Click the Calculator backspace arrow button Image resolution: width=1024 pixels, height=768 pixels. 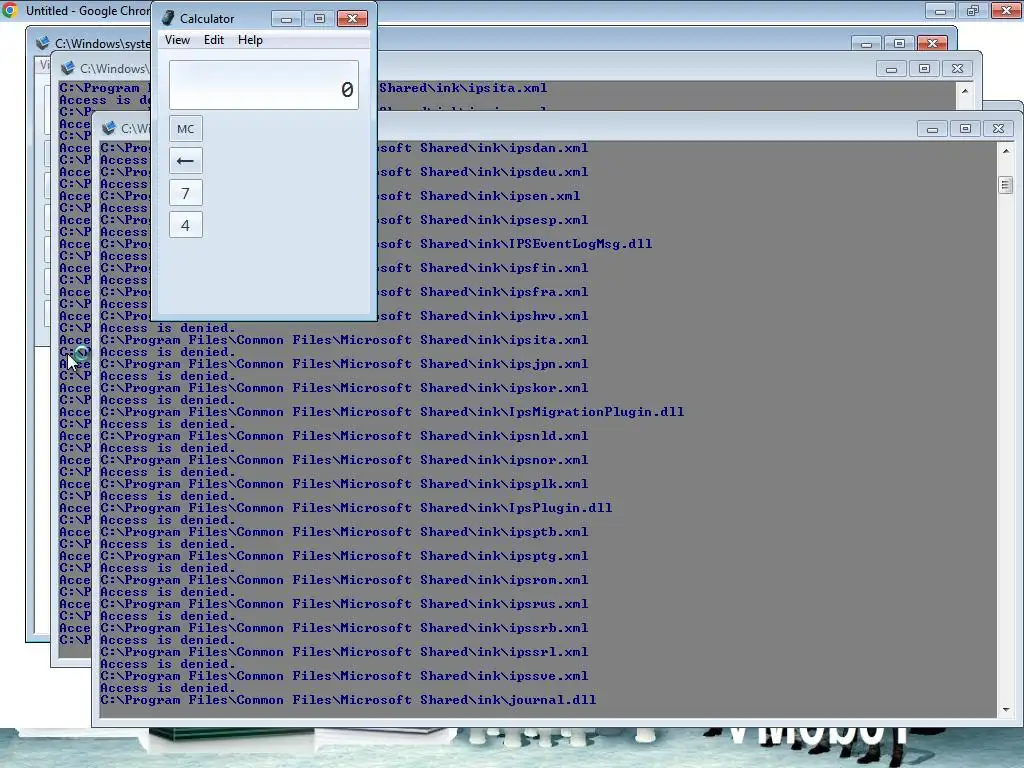click(x=185, y=161)
